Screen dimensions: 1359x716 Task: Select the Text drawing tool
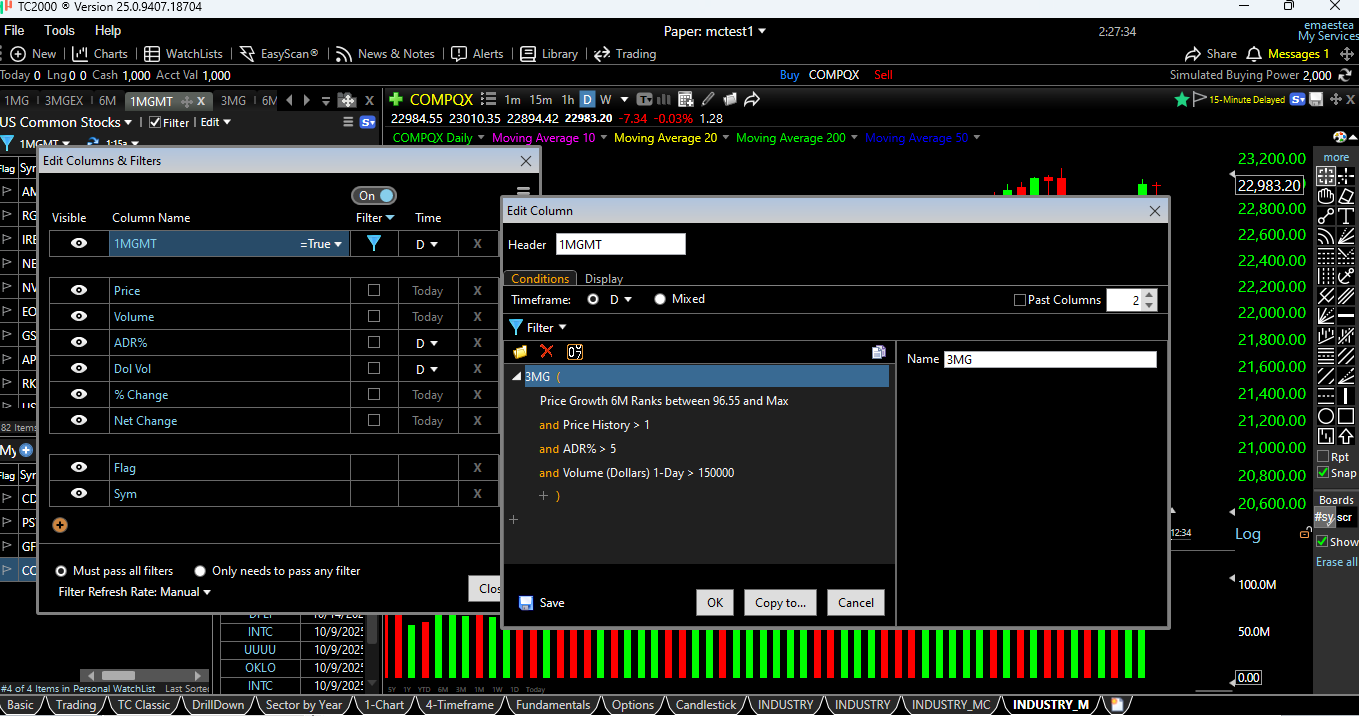[x=1348, y=218]
